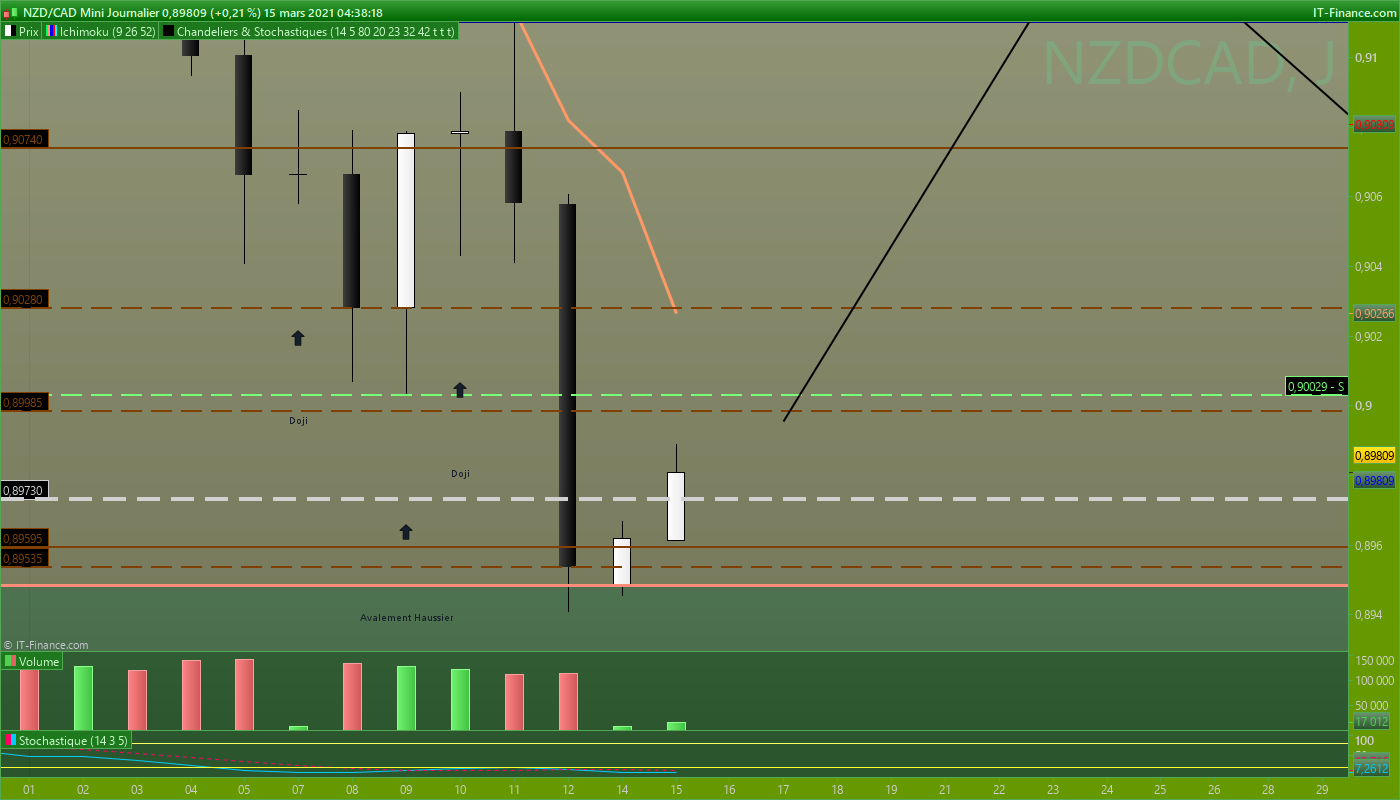Click the Doji label under the 10 candle
The width and height of the screenshot is (1400, 800).
click(460, 474)
